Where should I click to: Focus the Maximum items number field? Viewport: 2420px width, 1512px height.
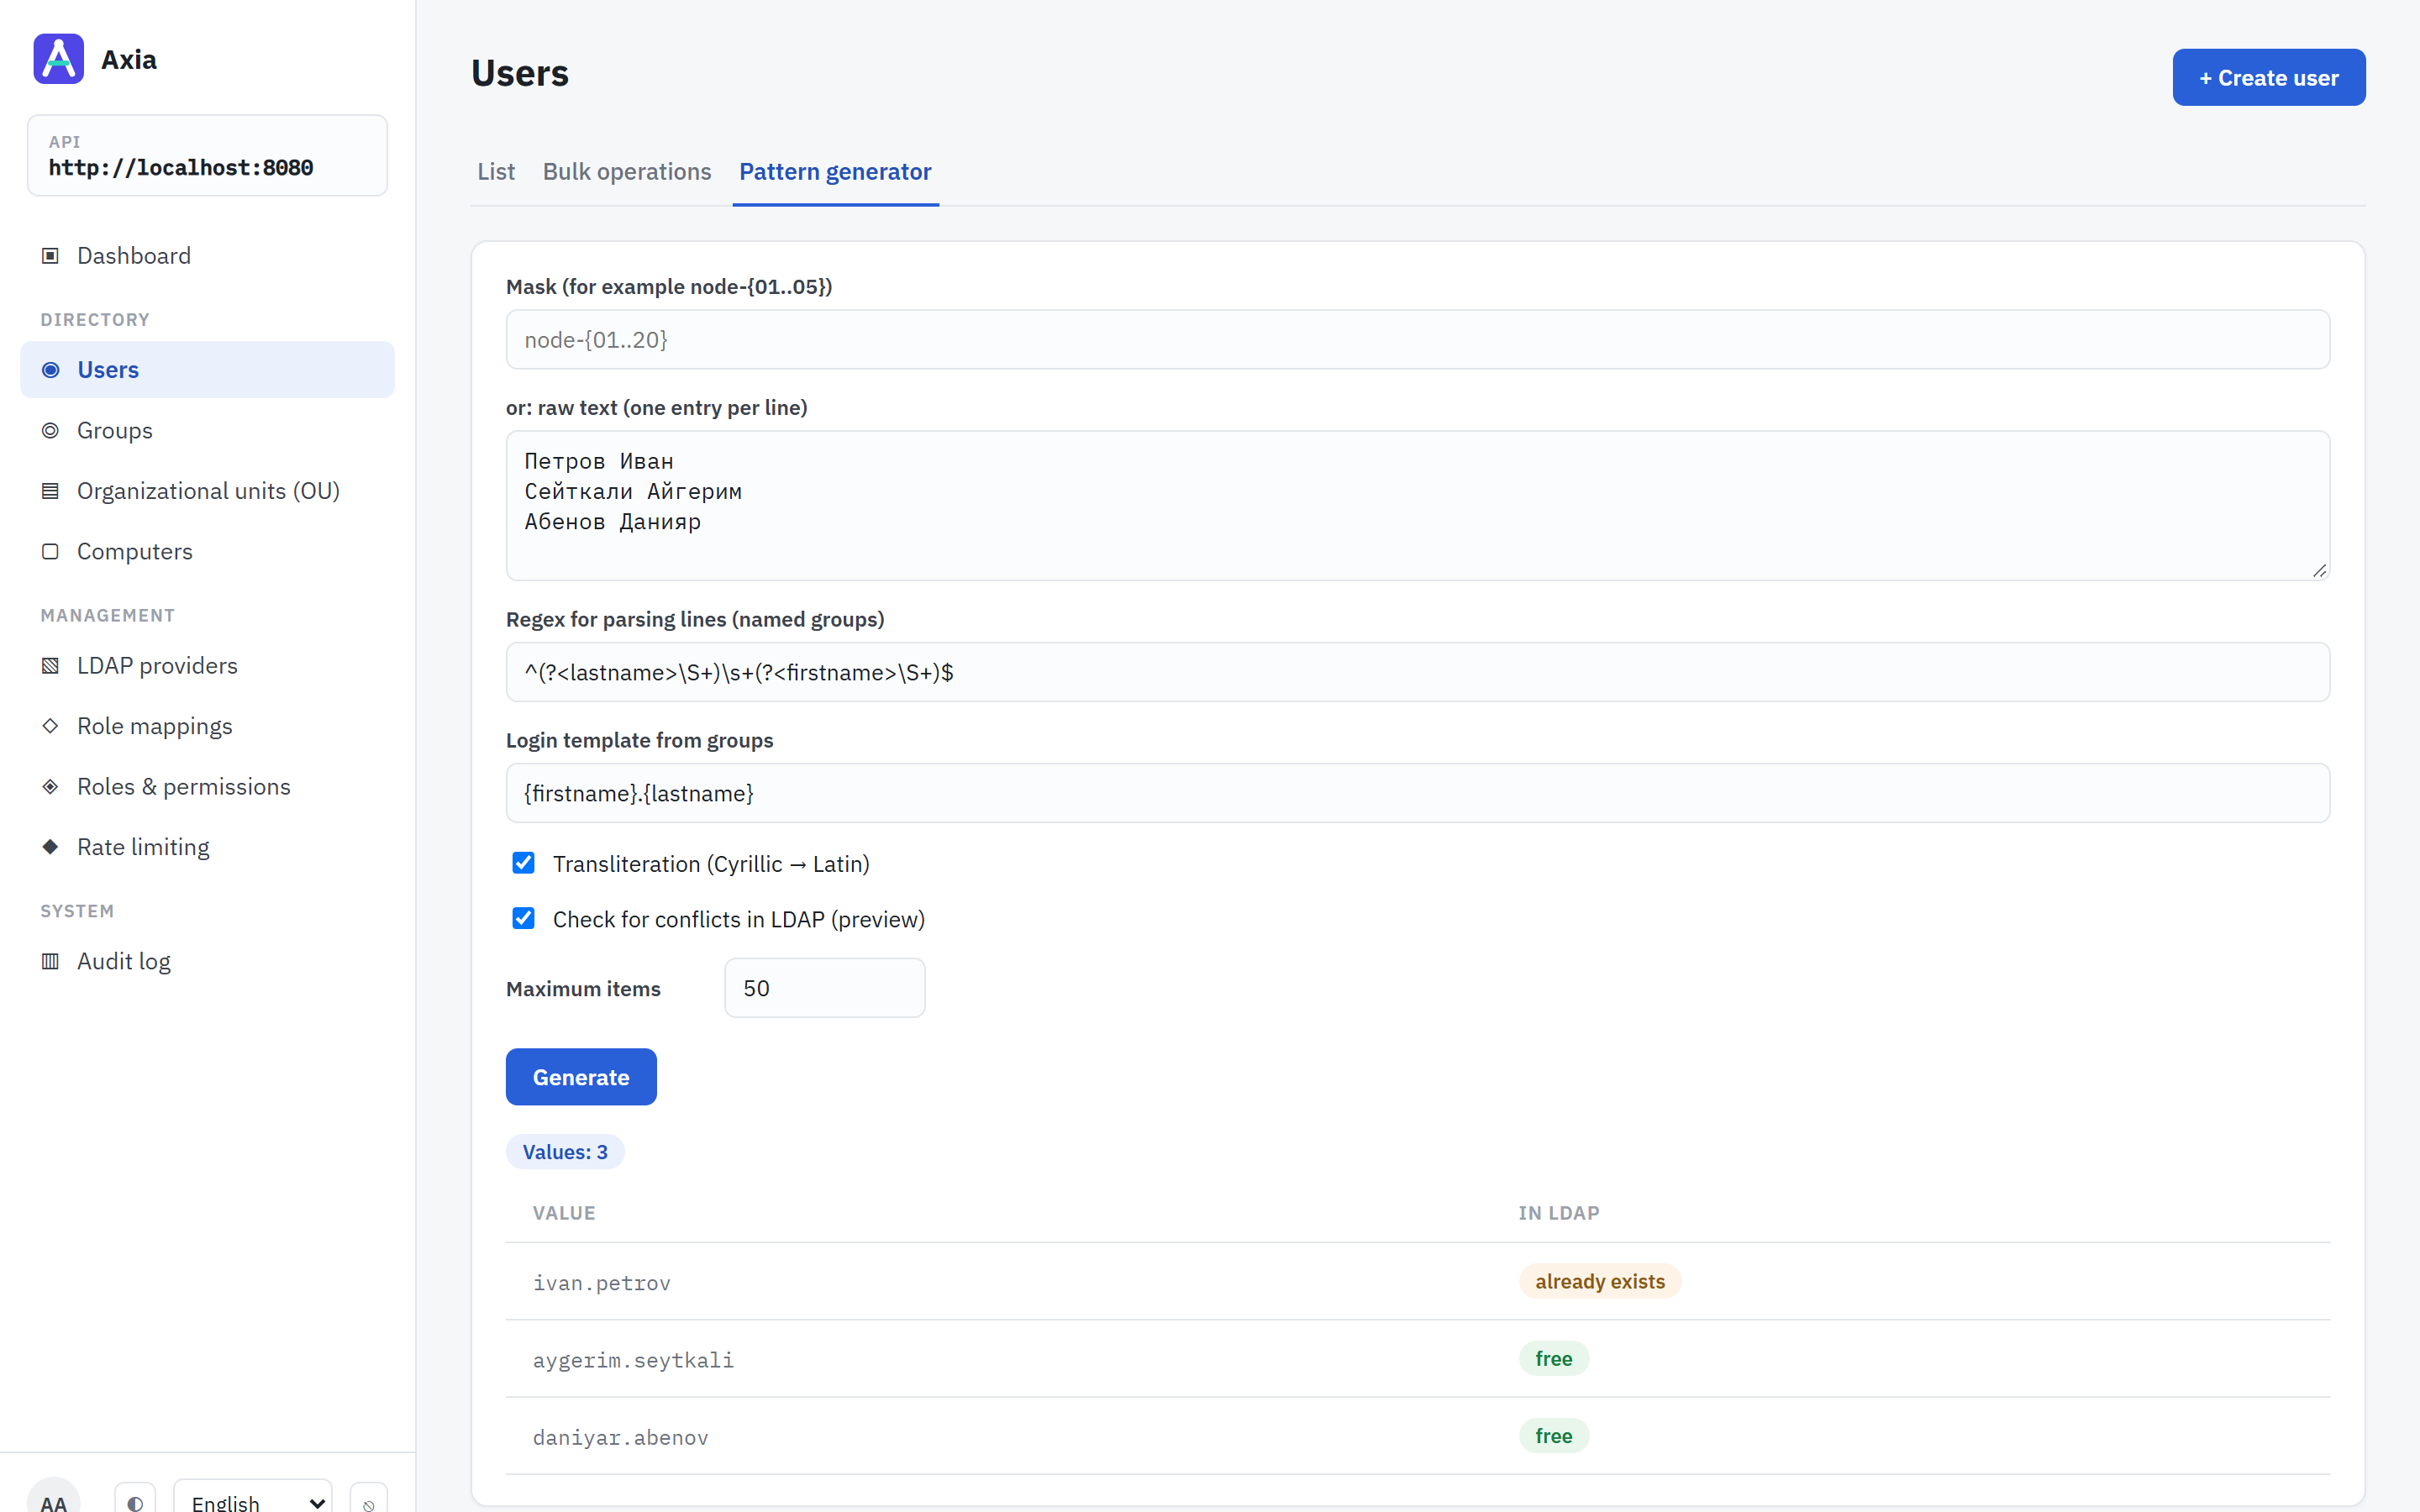pyautogui.click(x=825, y=988)
